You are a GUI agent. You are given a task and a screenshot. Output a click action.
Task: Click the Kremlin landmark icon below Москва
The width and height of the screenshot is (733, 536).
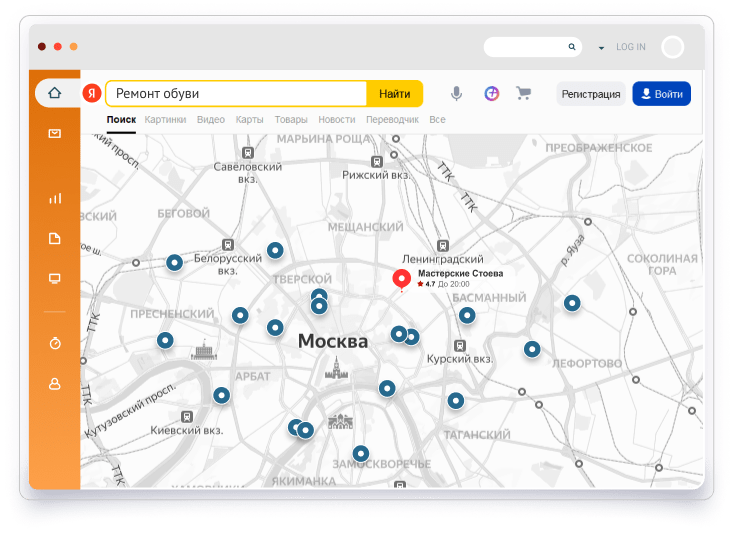pyautogui.click(x=336, y=368)
